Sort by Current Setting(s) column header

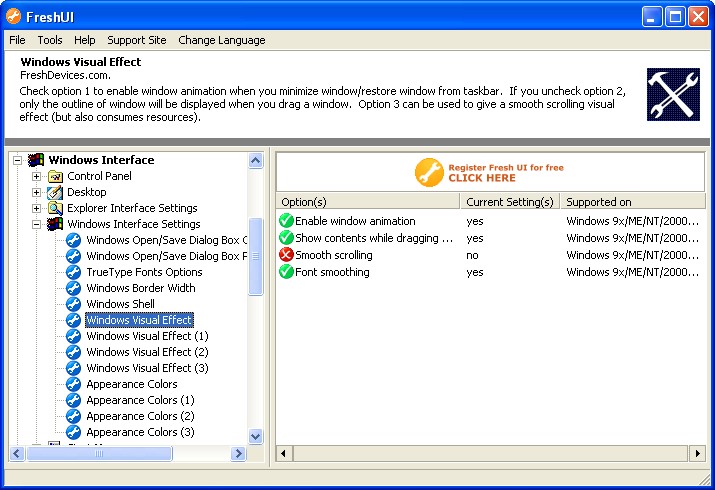pyautogui.click(x=510, y=202)
